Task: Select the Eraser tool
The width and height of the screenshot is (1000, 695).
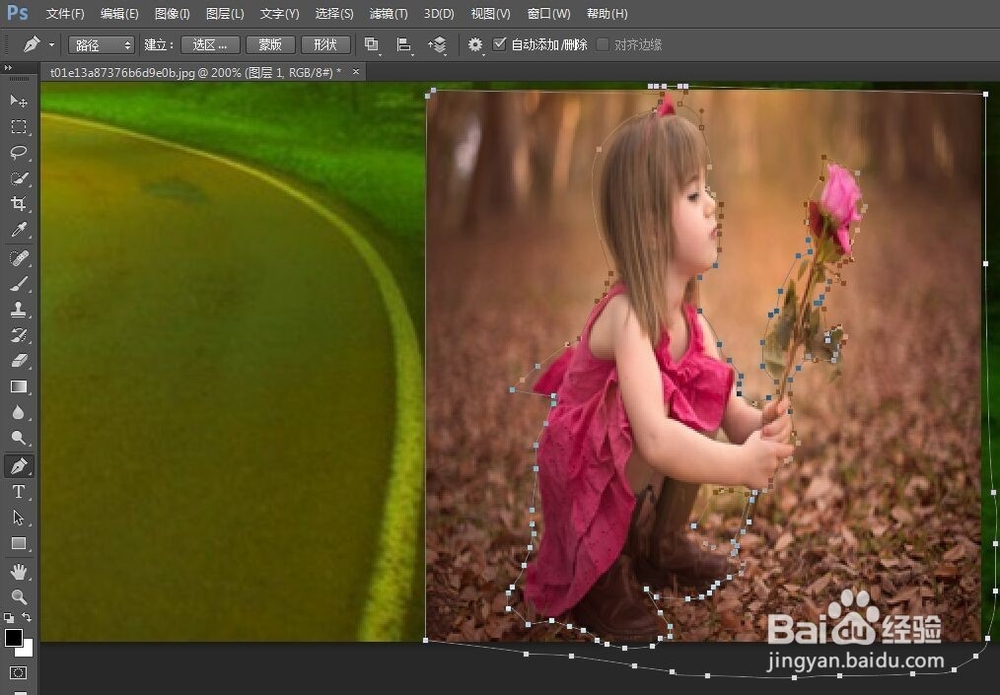Action: tap(18, 361)
